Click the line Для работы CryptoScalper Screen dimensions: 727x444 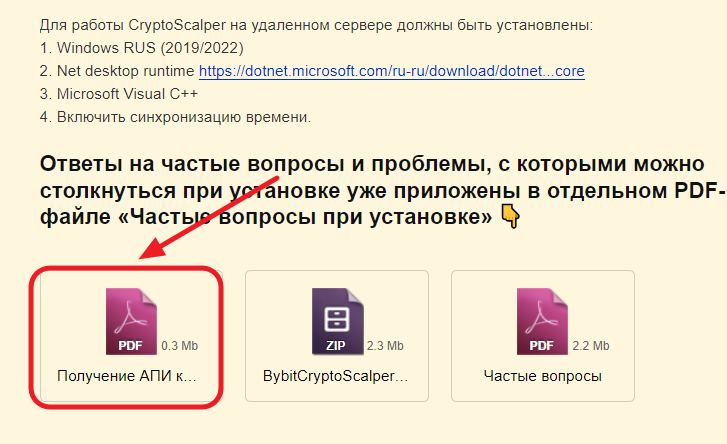(316, 25)
